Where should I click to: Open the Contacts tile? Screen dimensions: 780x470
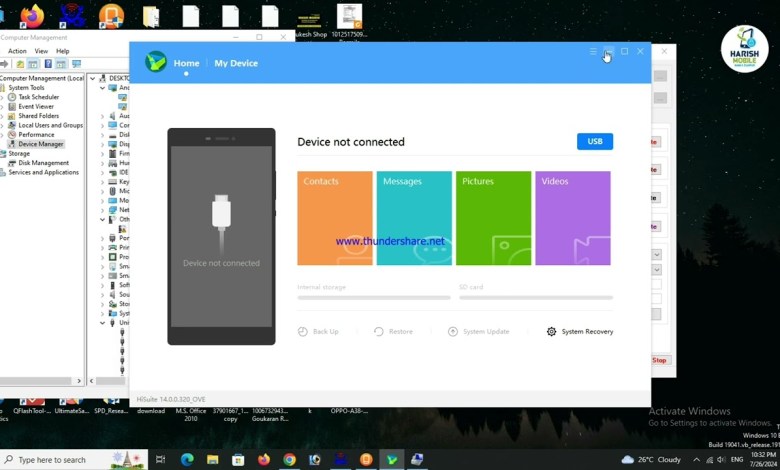coord(335,218)
